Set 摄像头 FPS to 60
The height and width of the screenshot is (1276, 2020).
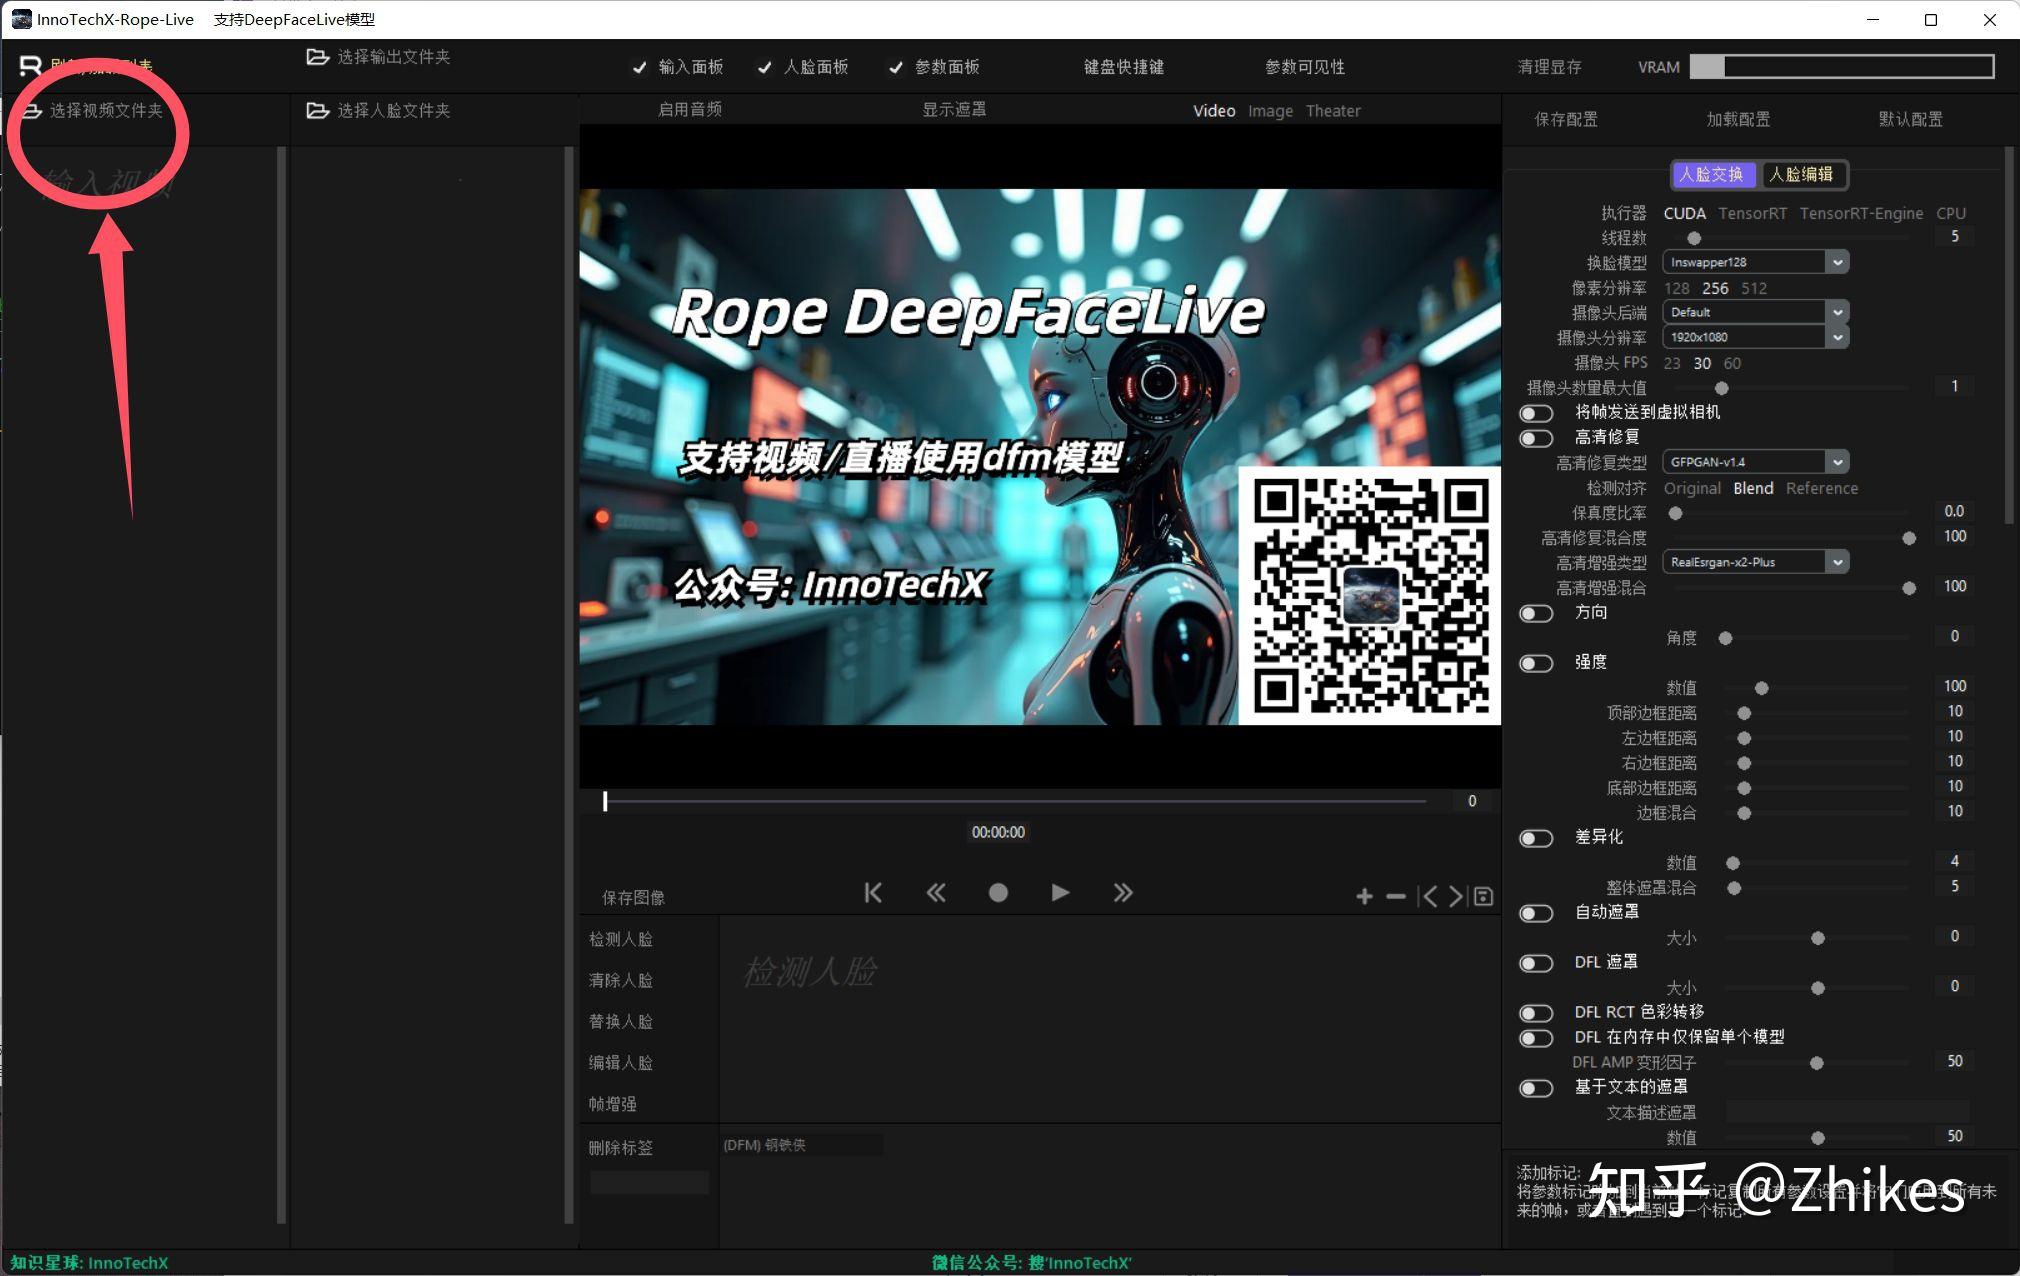pyautogui.click(x=1732, y=363)
